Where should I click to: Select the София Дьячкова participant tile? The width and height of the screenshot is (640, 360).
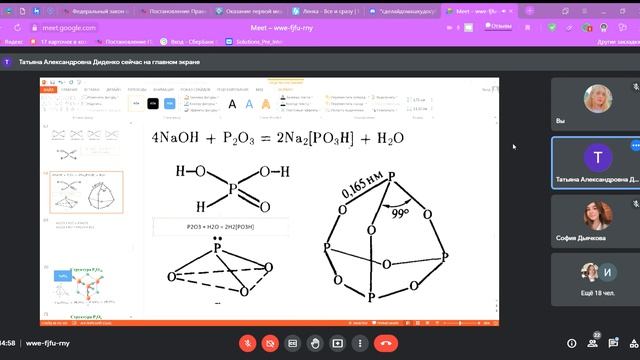(596, 221)
